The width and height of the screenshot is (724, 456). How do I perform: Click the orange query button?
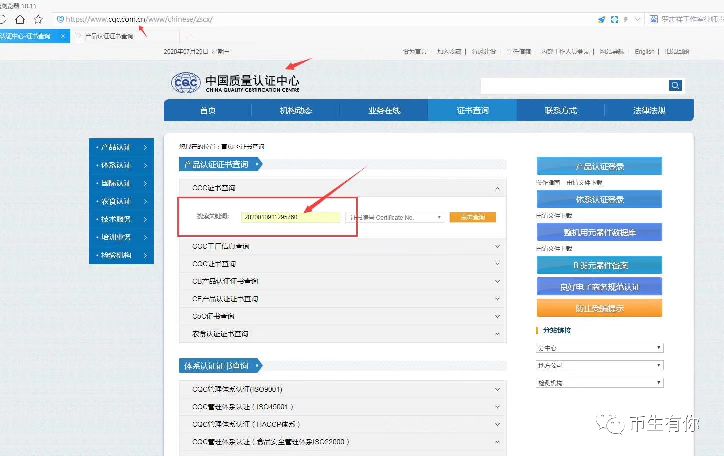click(472, 217)
